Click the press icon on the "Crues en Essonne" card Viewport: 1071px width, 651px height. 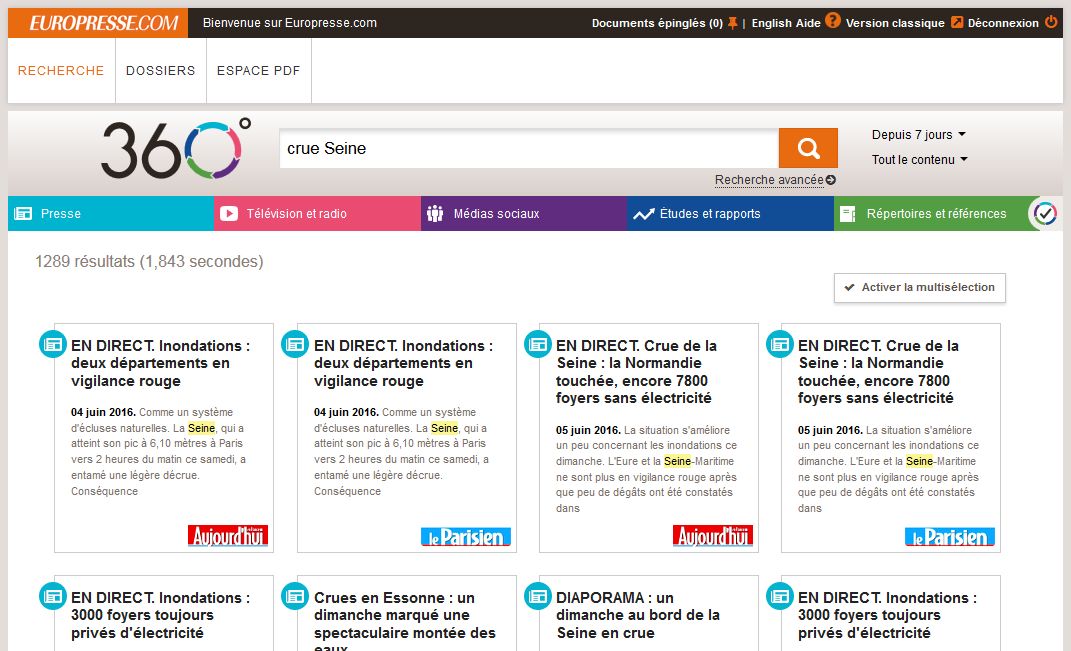click(295, 596)
